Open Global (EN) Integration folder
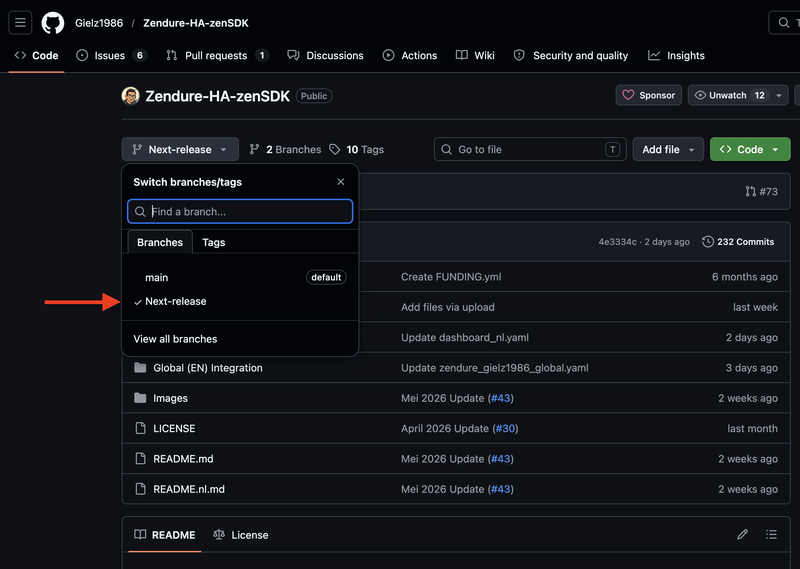The image size is (800, 569). pyautogui.click(x=208, y=368)
